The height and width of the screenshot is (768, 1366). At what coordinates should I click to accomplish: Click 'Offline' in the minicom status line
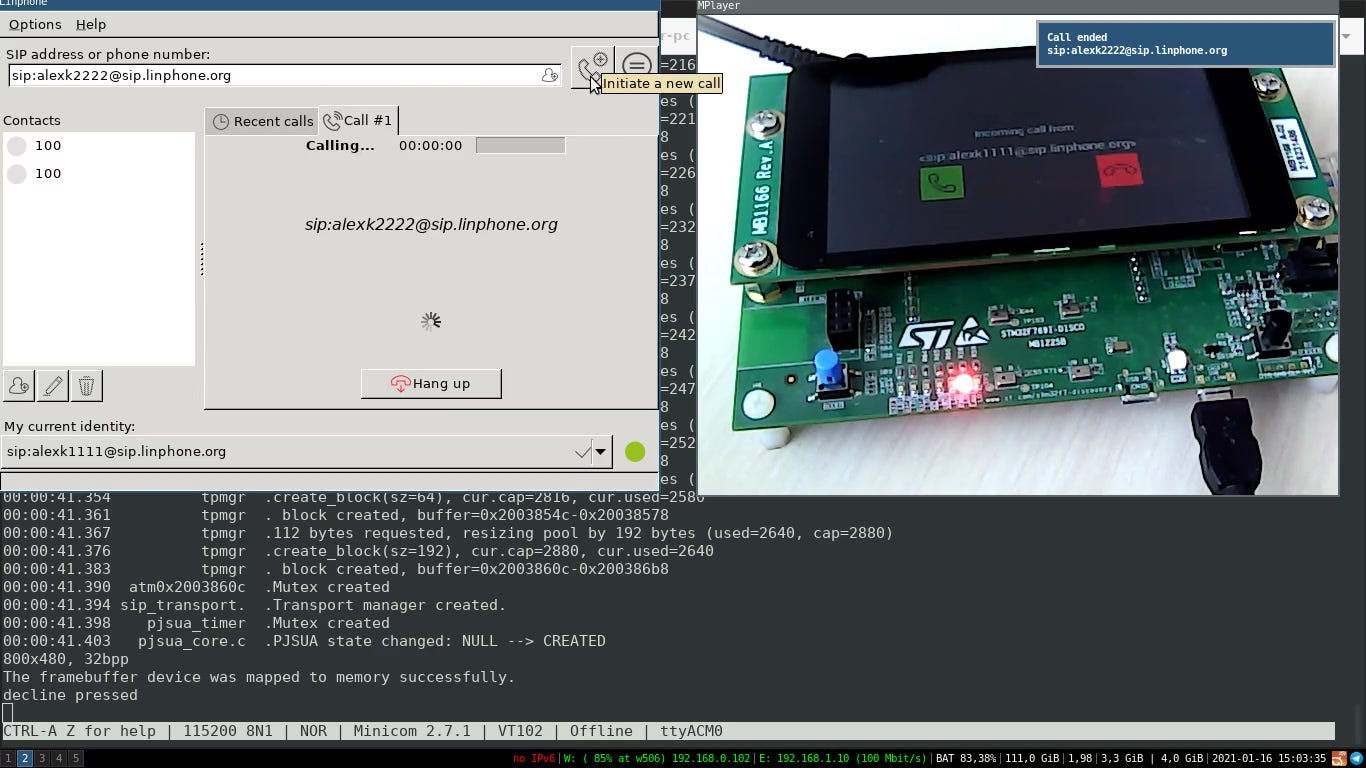click(x=601, y=731)
